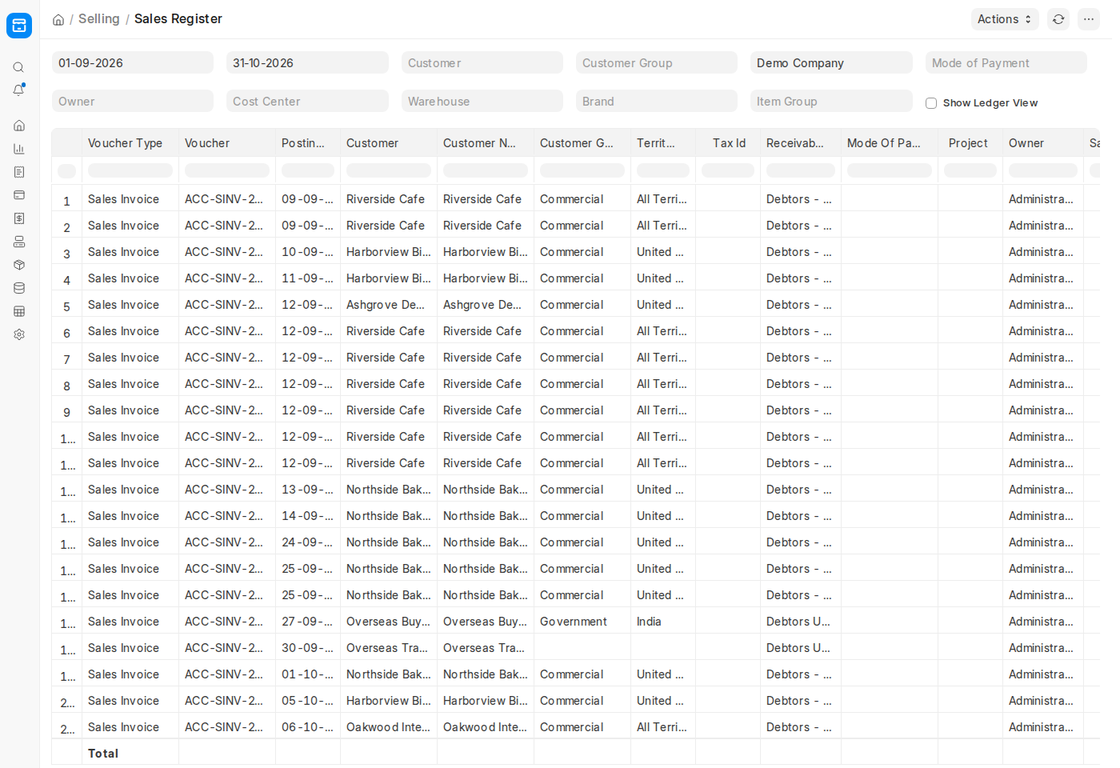Filter the Customer column search box

[389, 171]
